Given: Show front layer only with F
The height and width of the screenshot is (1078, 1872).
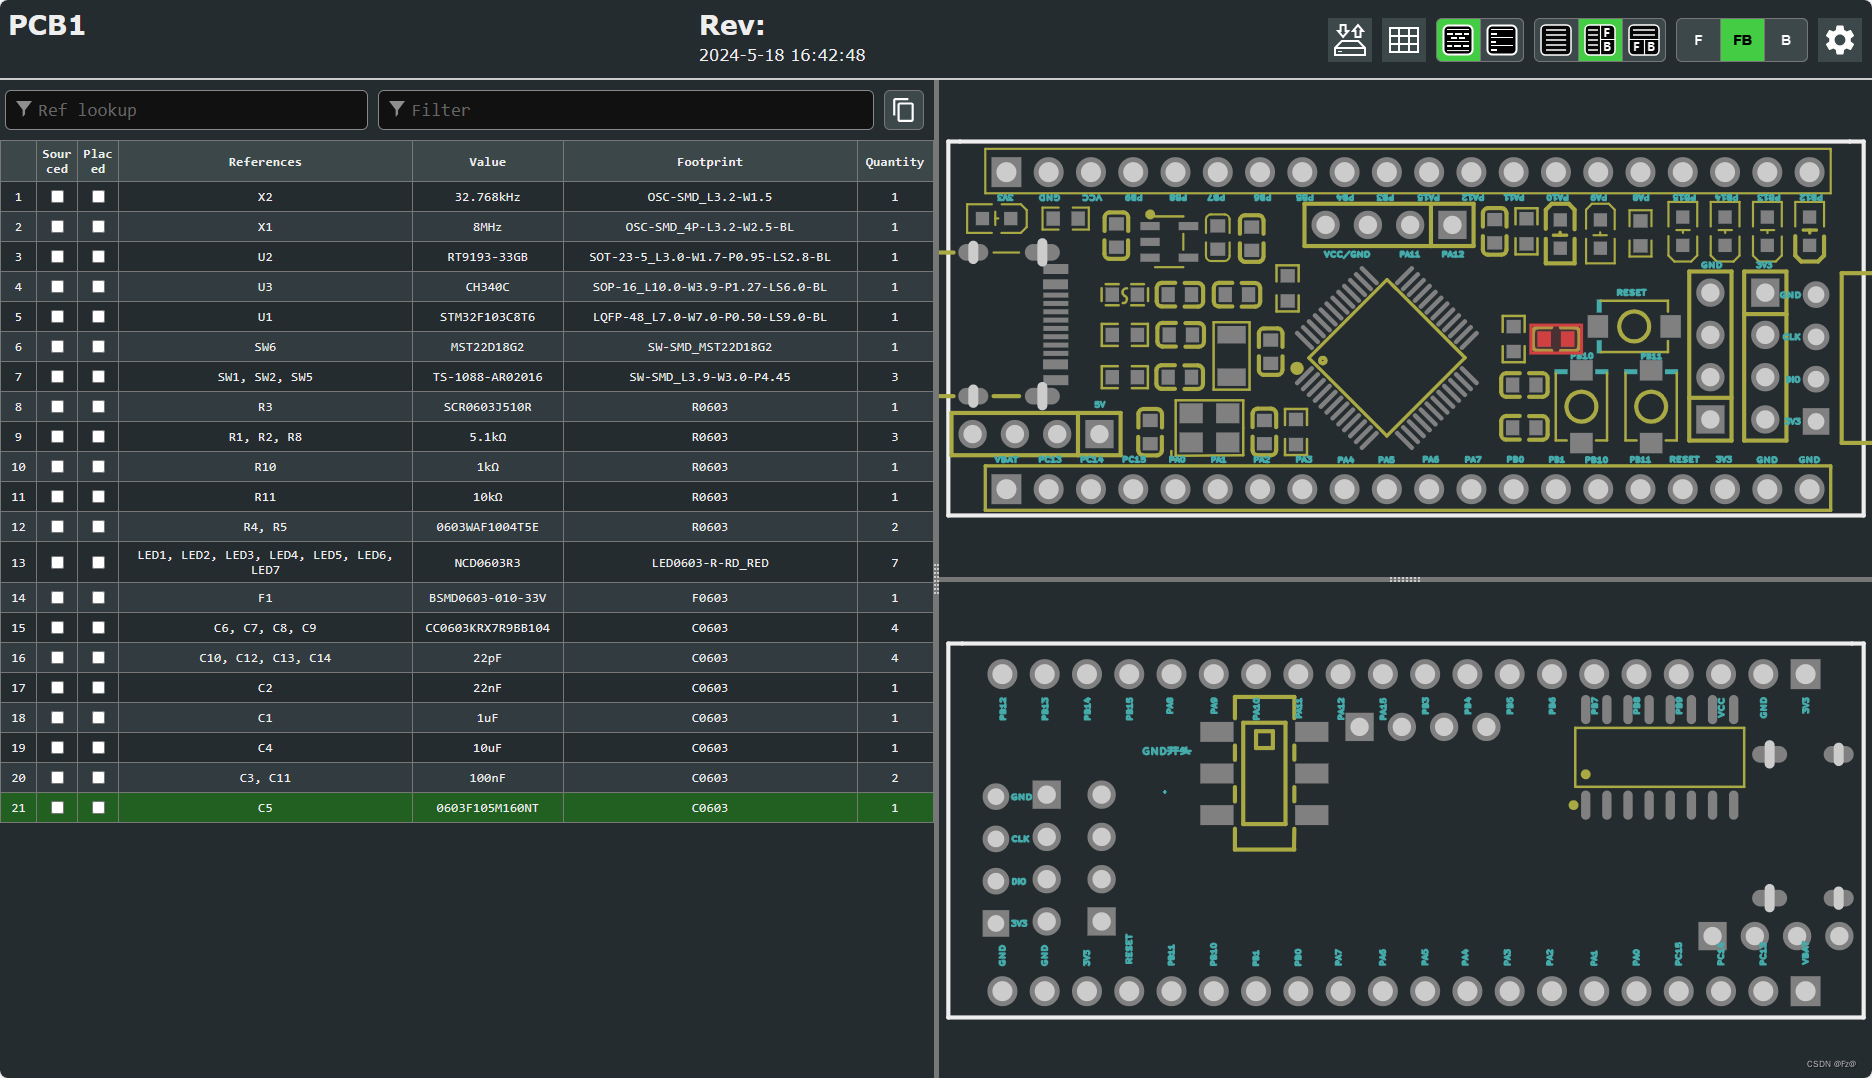Looking at the screenshot, I should [x=1698, y=40].
